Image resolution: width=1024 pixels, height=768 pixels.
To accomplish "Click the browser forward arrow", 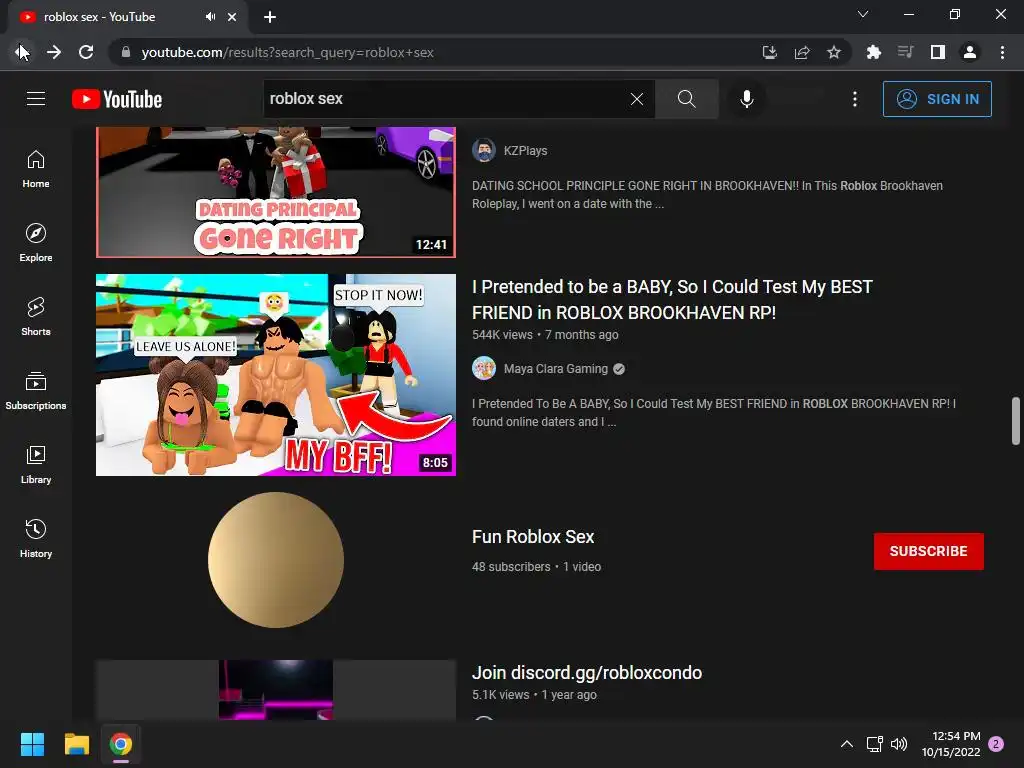I will click(x=54, y=52).
